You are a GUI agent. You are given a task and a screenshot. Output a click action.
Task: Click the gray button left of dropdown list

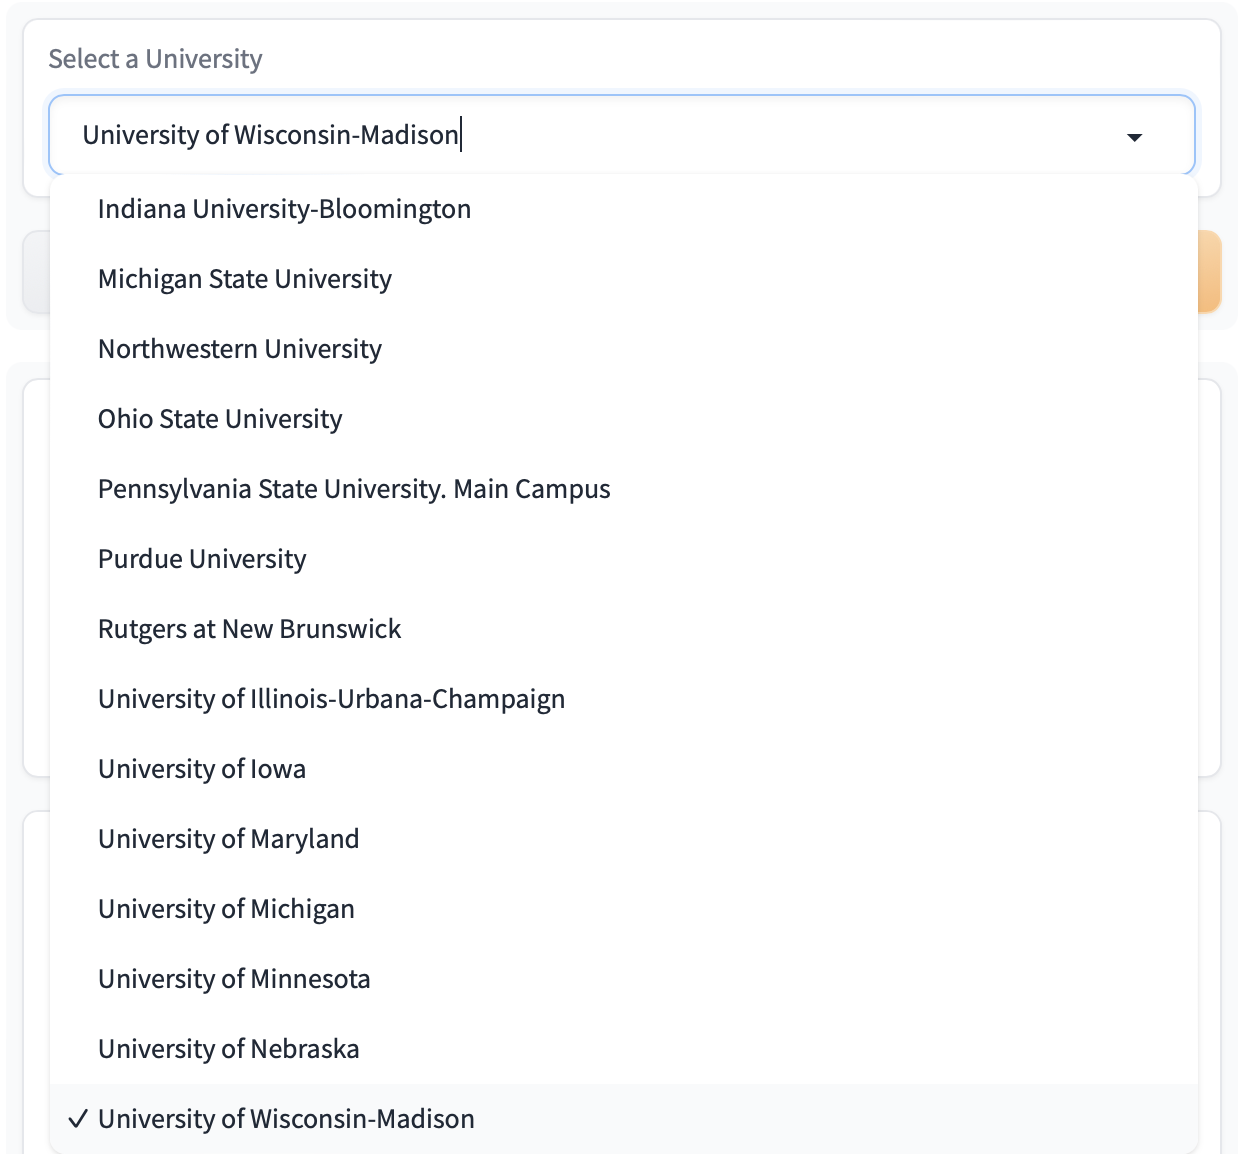coord(36,272)
